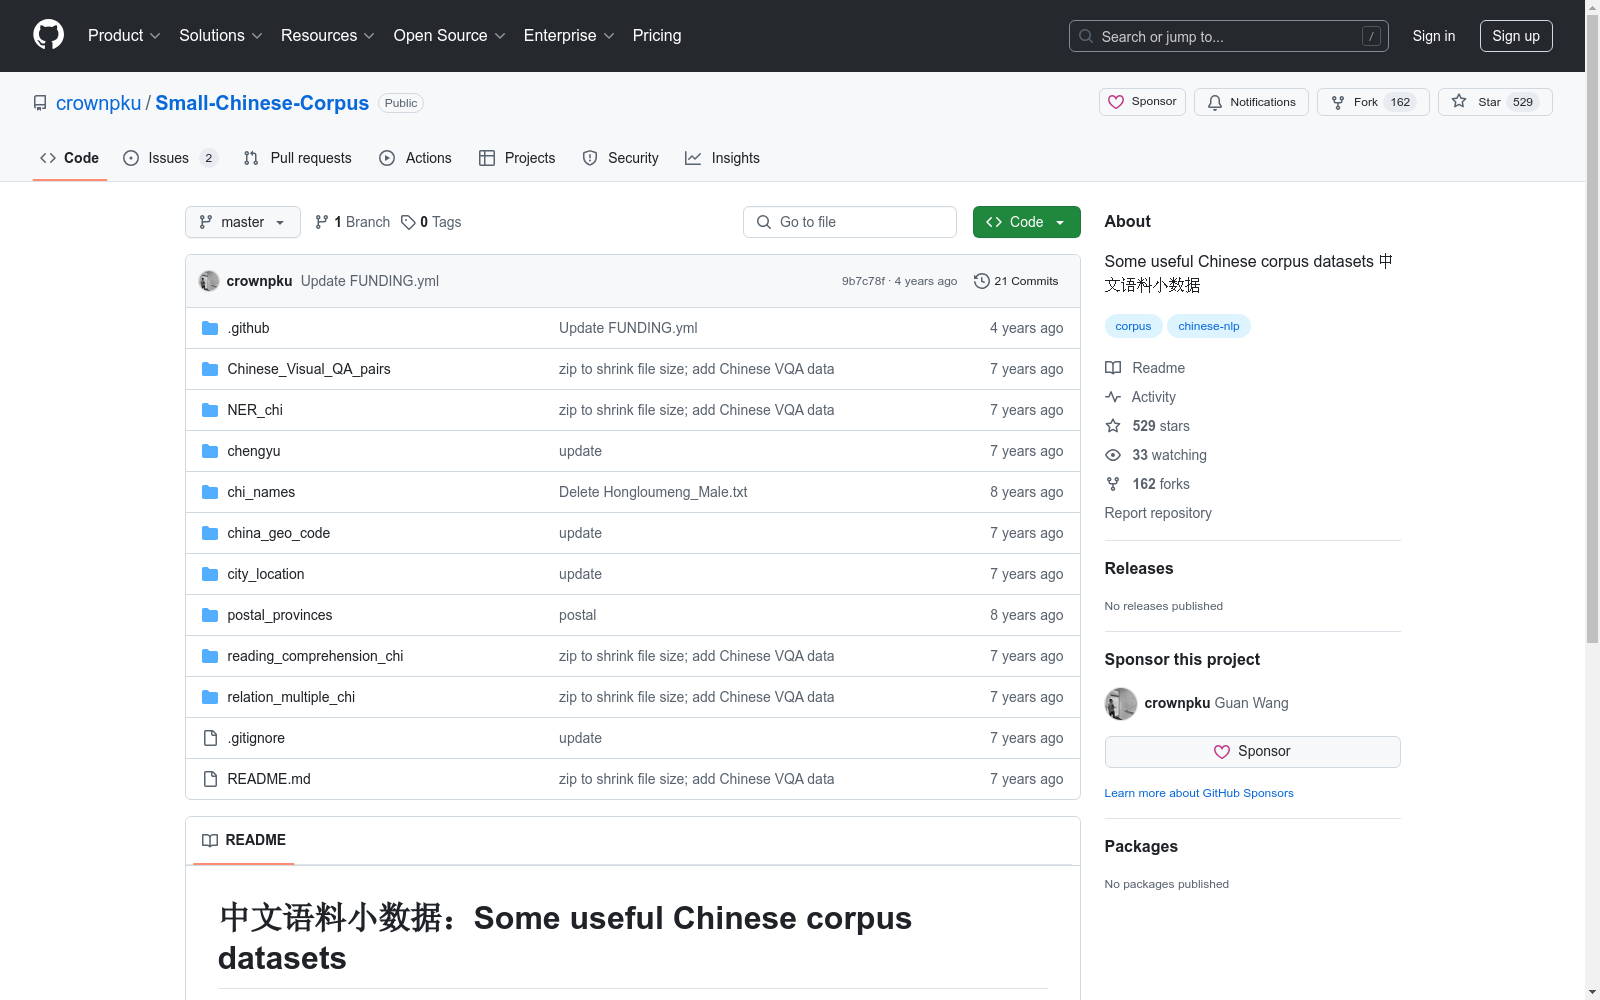The width and height of the screenshot is (1600, 1000).
Task: Open the Actions tab
Action: click(x=416, y=158)
